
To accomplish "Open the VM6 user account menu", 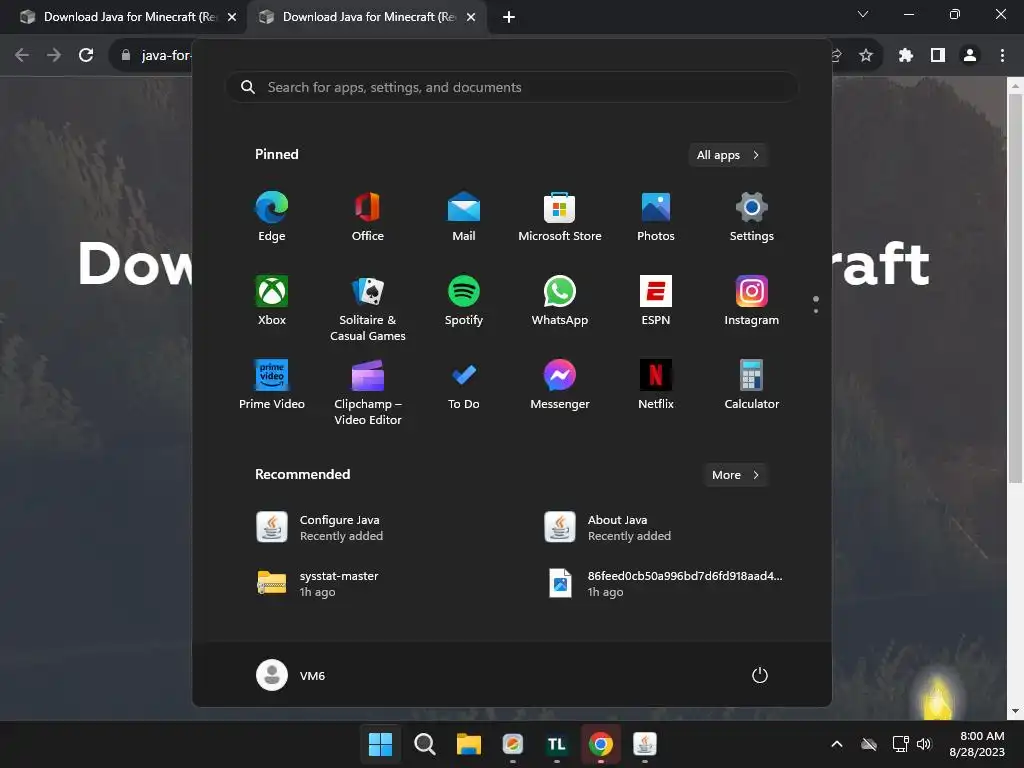I will pyautogui.click(x=291, y=675).
